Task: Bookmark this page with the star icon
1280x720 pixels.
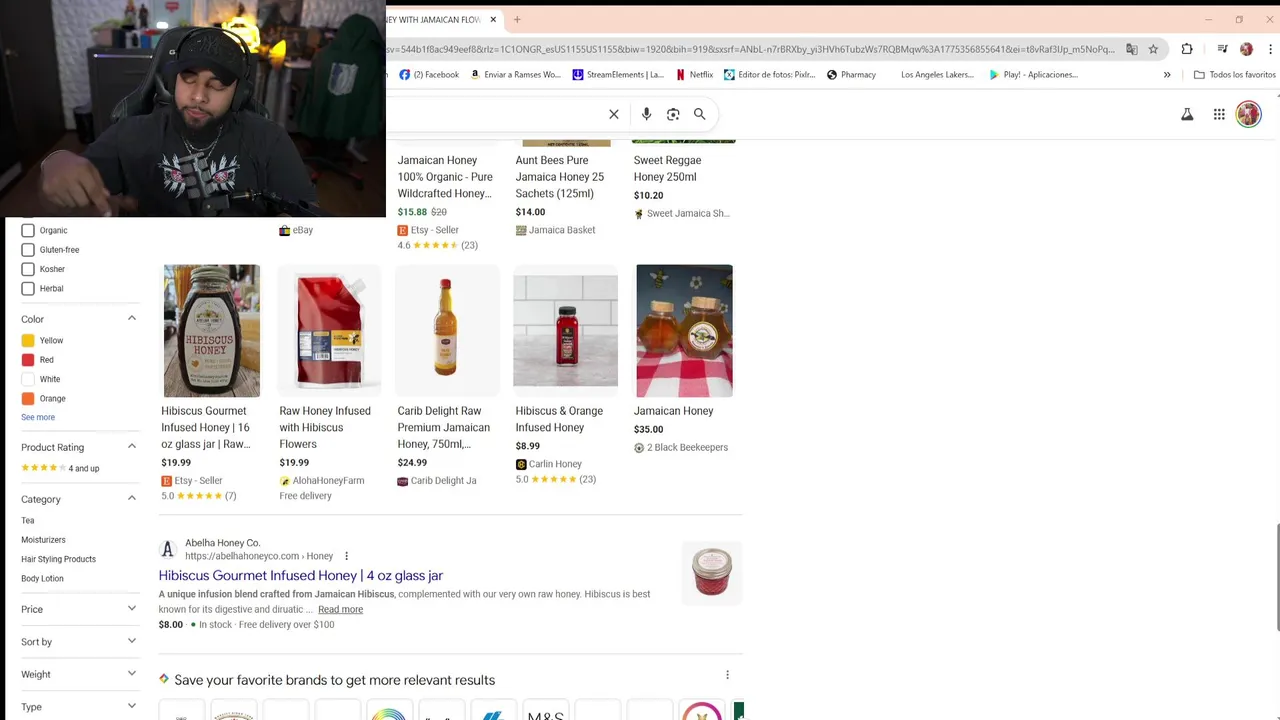Action: pyautogui.click(x=1153, y=49)
